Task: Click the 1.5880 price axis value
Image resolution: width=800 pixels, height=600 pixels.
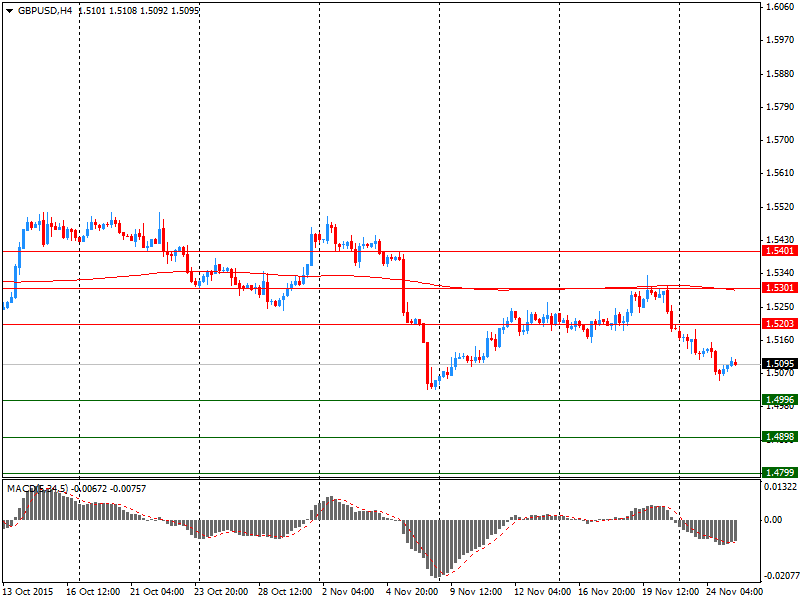Action: pyautogui.click(x=780, y=73)
